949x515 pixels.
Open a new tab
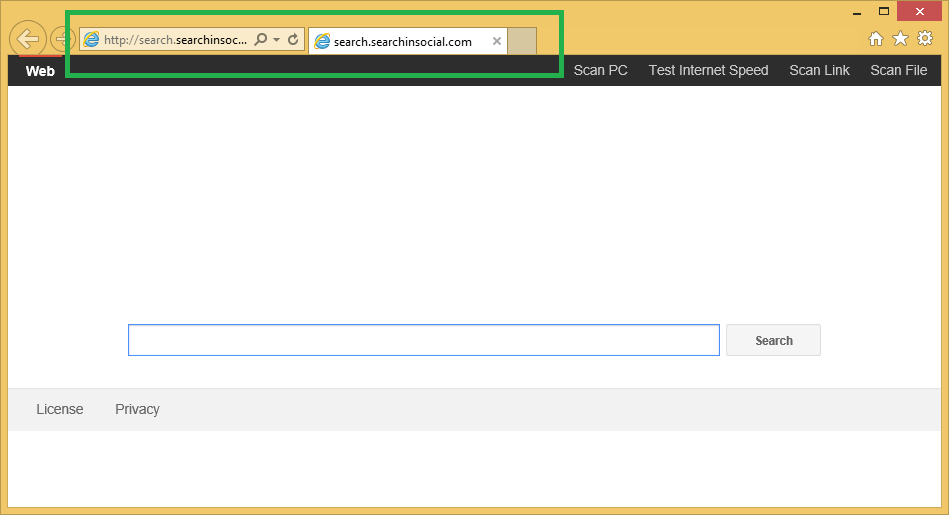click(x=522, y=42)
